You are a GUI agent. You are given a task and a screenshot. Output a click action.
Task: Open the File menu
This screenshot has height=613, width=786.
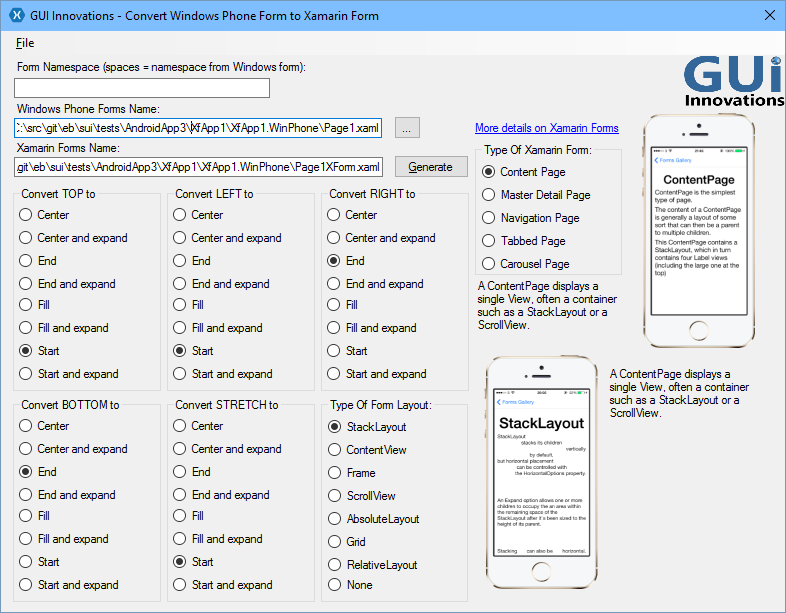point(25,43)
